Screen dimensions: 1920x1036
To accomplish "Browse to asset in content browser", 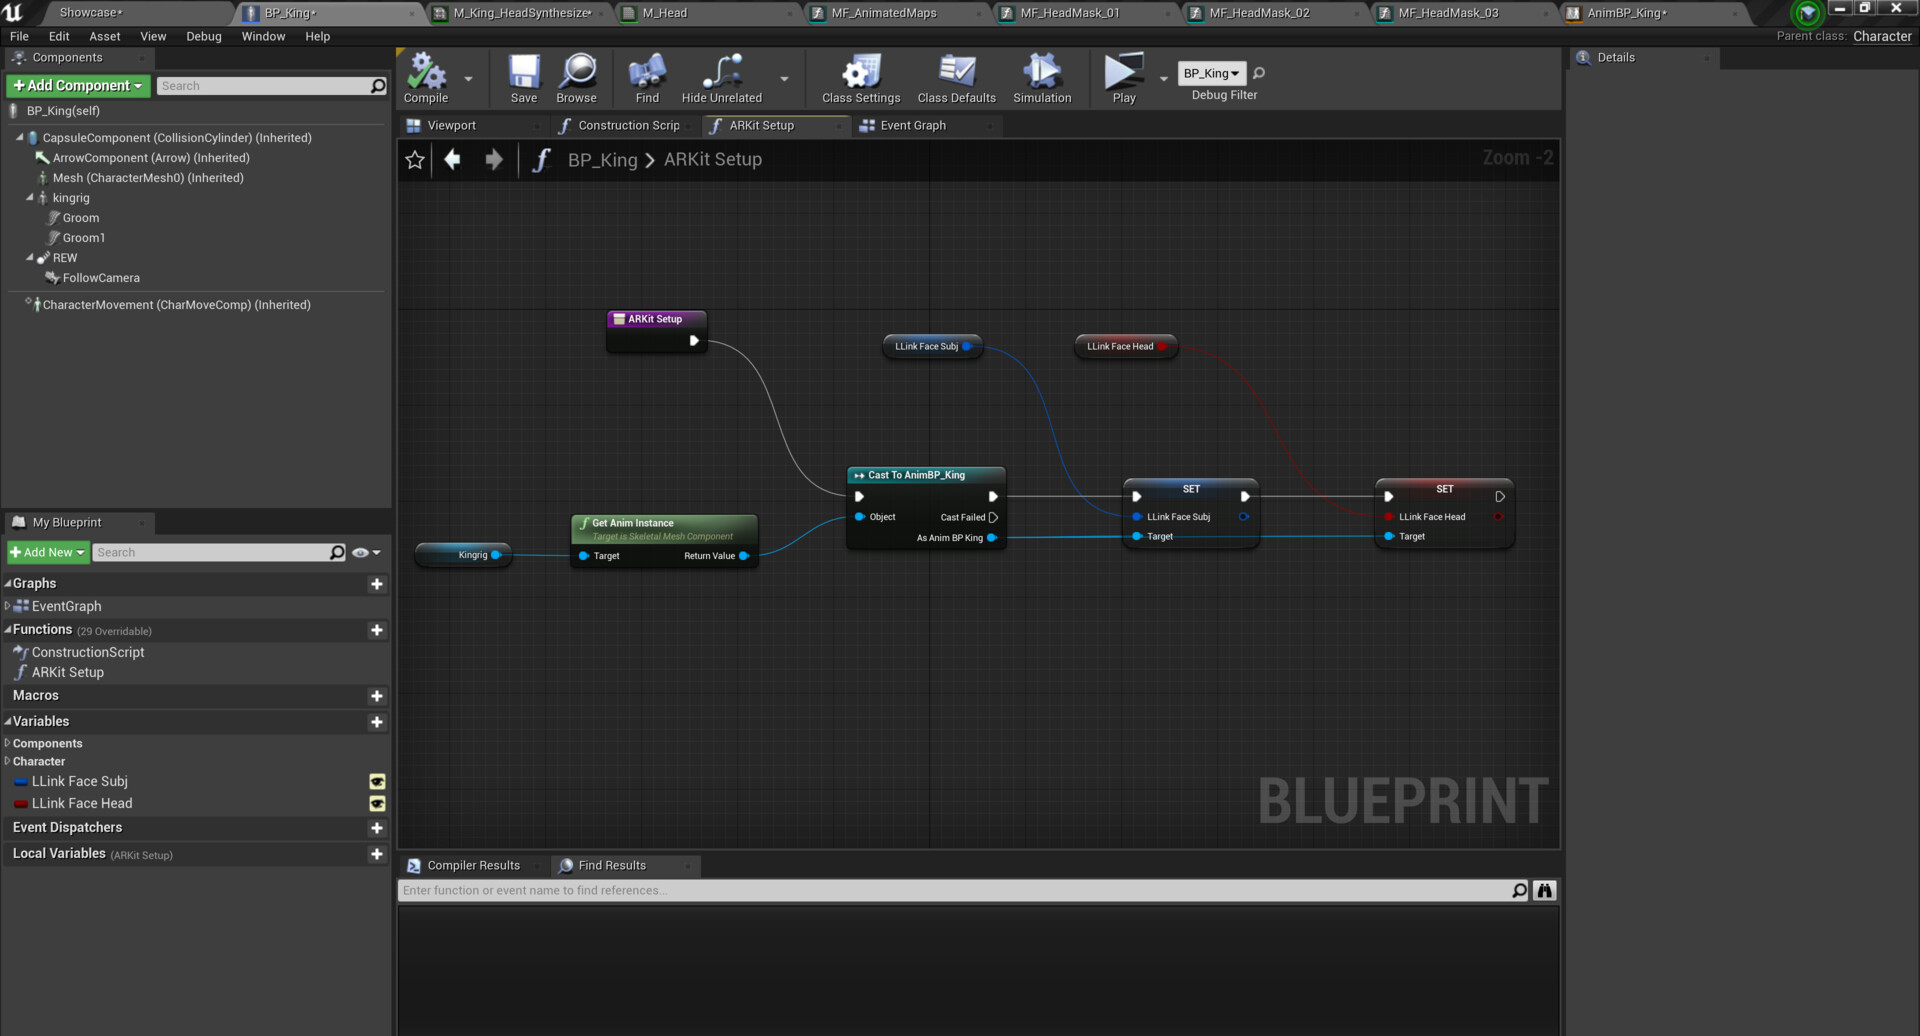I will pos(577,78).
